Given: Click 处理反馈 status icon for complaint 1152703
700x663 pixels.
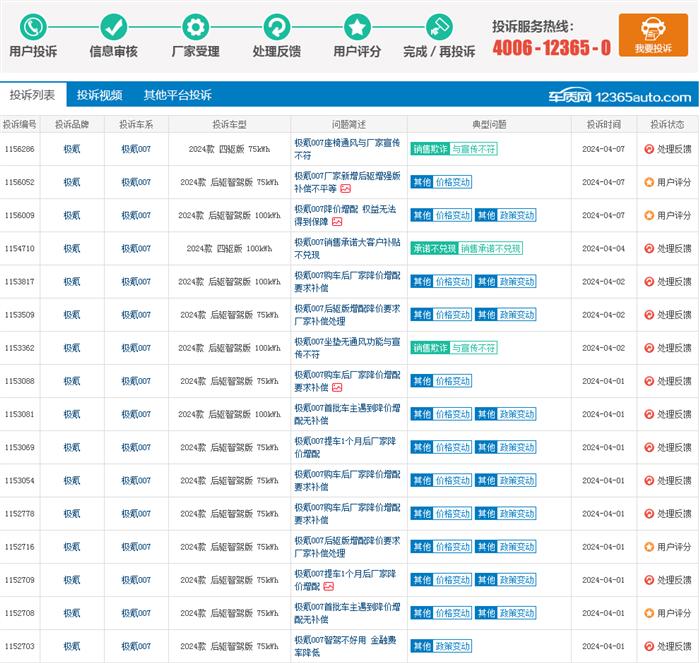Looking at the screenshot, I should pyautogui.click(x=649, y=646).
